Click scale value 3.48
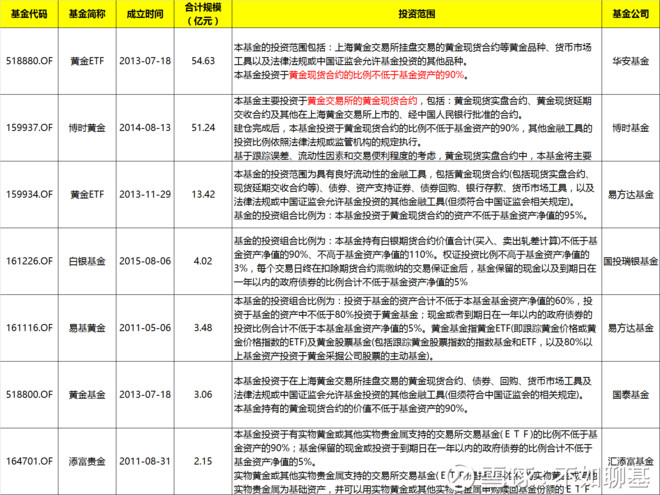Image resolution: width=660 pixels, height=495 pixels. pyautogui.click(x=203, y=328)
